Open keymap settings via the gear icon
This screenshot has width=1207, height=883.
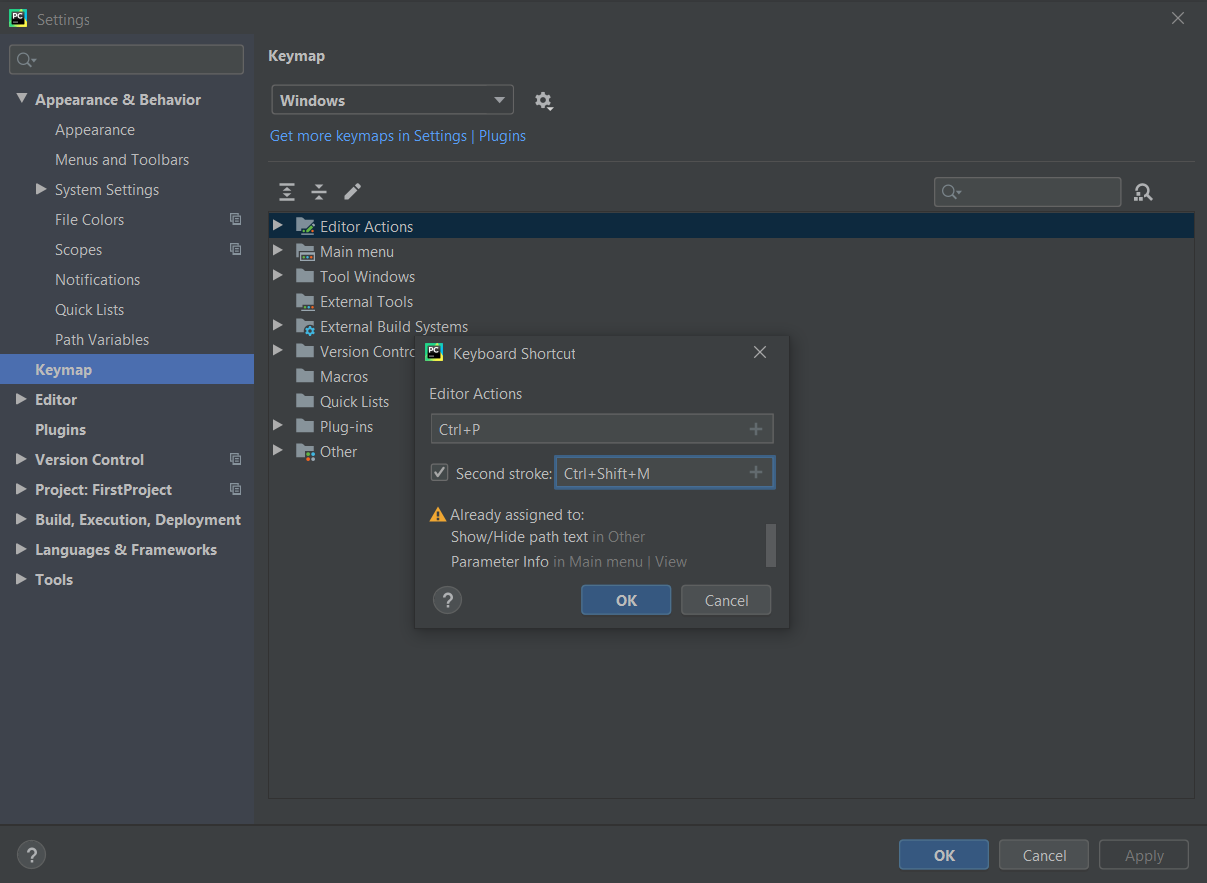(x=544, y=100)
